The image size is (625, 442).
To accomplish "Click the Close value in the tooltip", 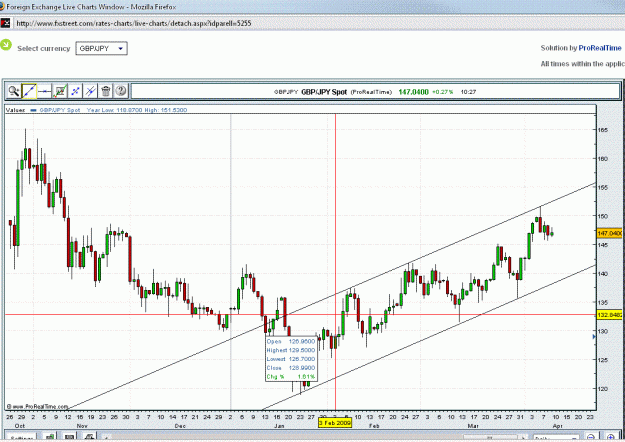I will point(302,368).
